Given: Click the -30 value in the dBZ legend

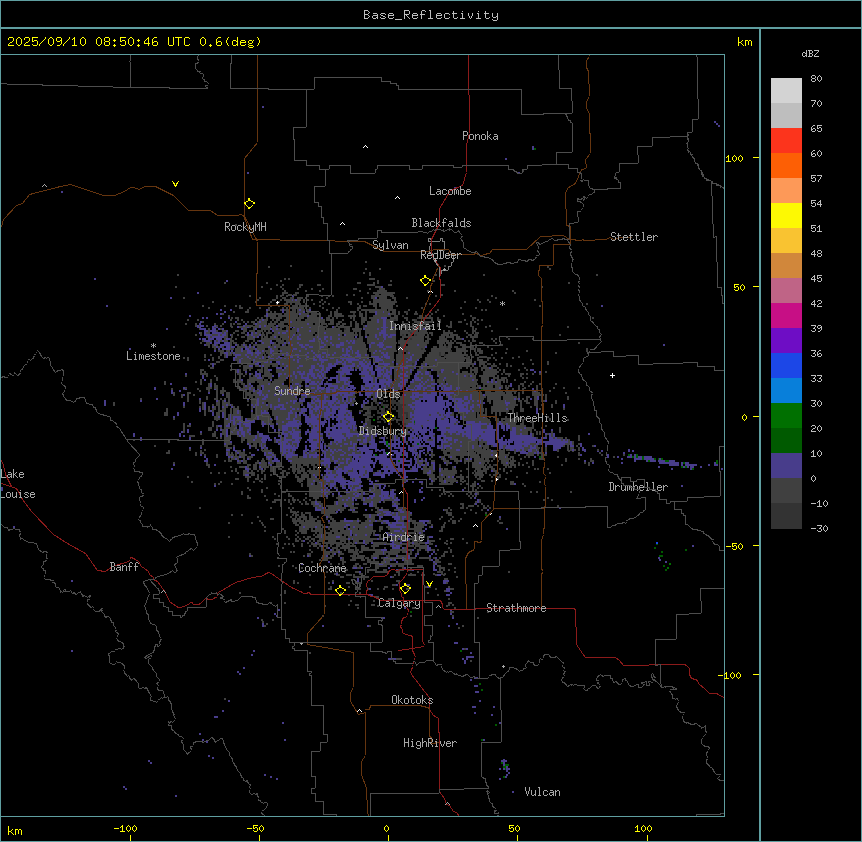Looking at the screenshot, I should point(819,529).
